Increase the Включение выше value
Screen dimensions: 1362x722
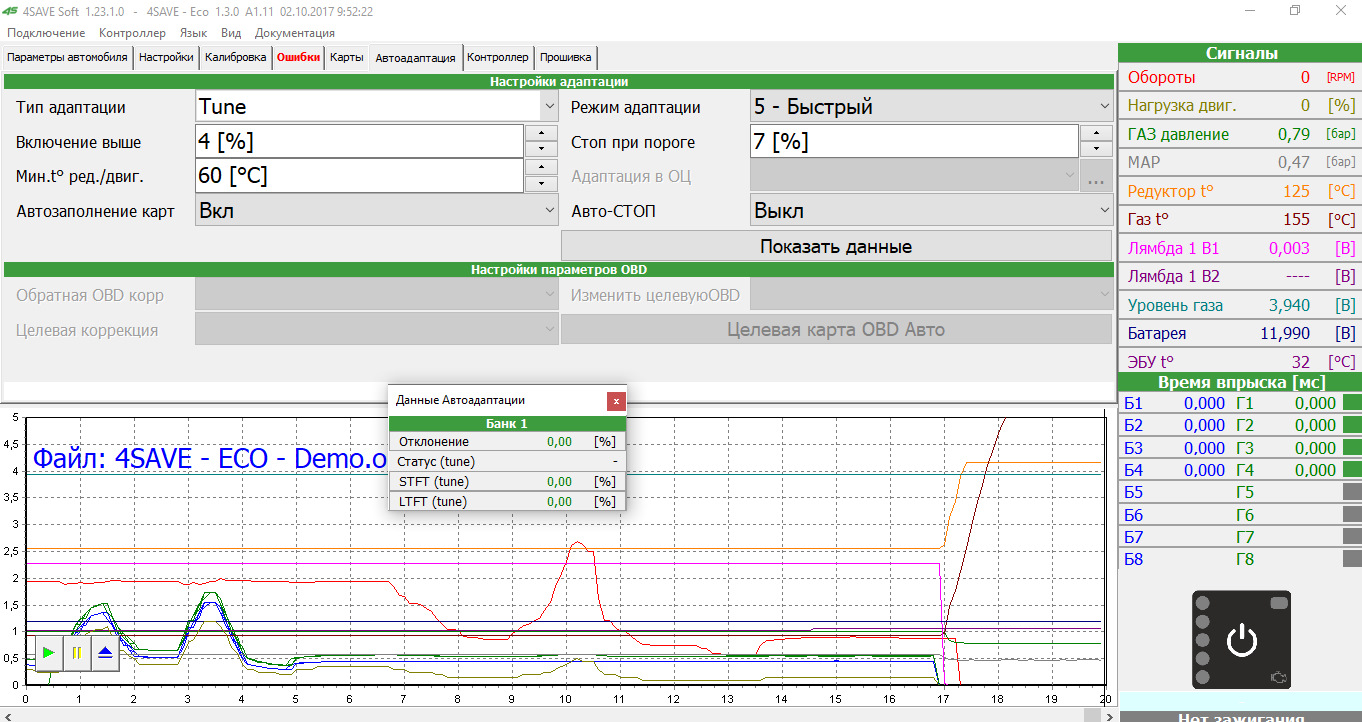click(x=541, y=133)
